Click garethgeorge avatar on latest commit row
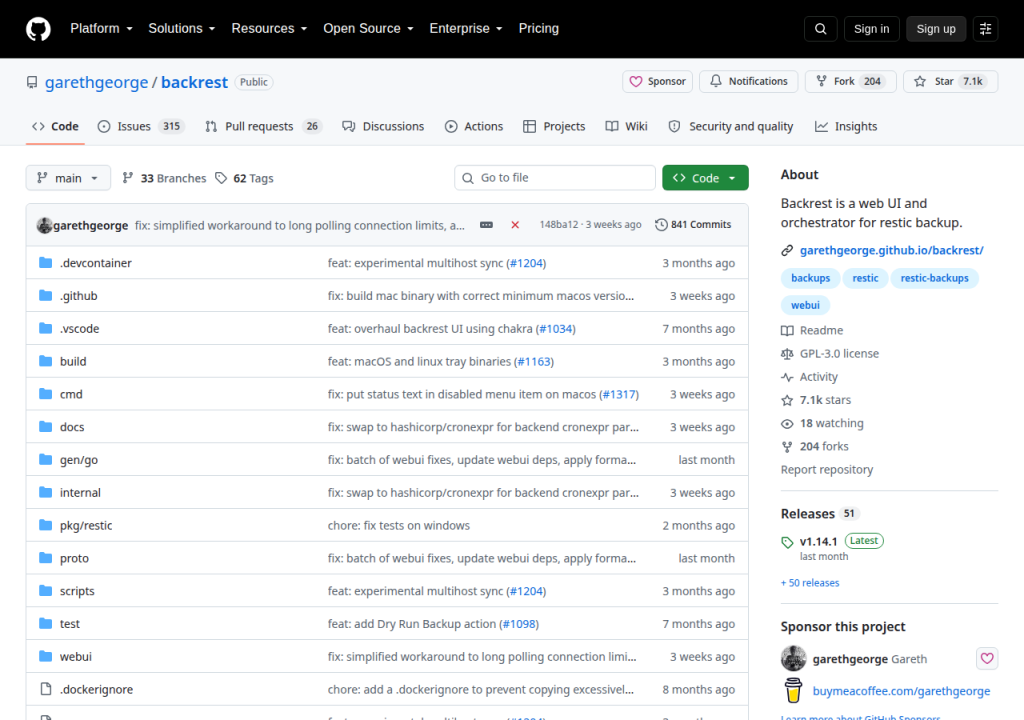Viewport: 1024px width, 720px height. (x=44, y=225)
